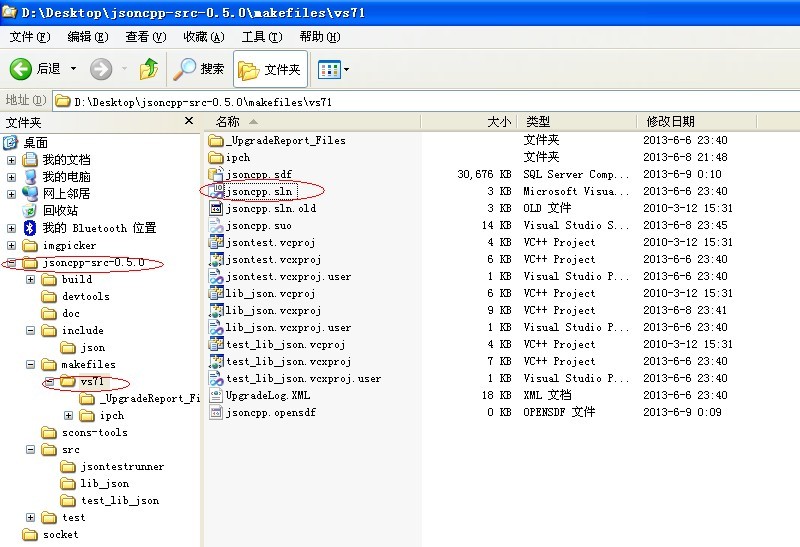
Task: Toggle the 文件夹 folders pane button
Action: click(x=270, y=69)
